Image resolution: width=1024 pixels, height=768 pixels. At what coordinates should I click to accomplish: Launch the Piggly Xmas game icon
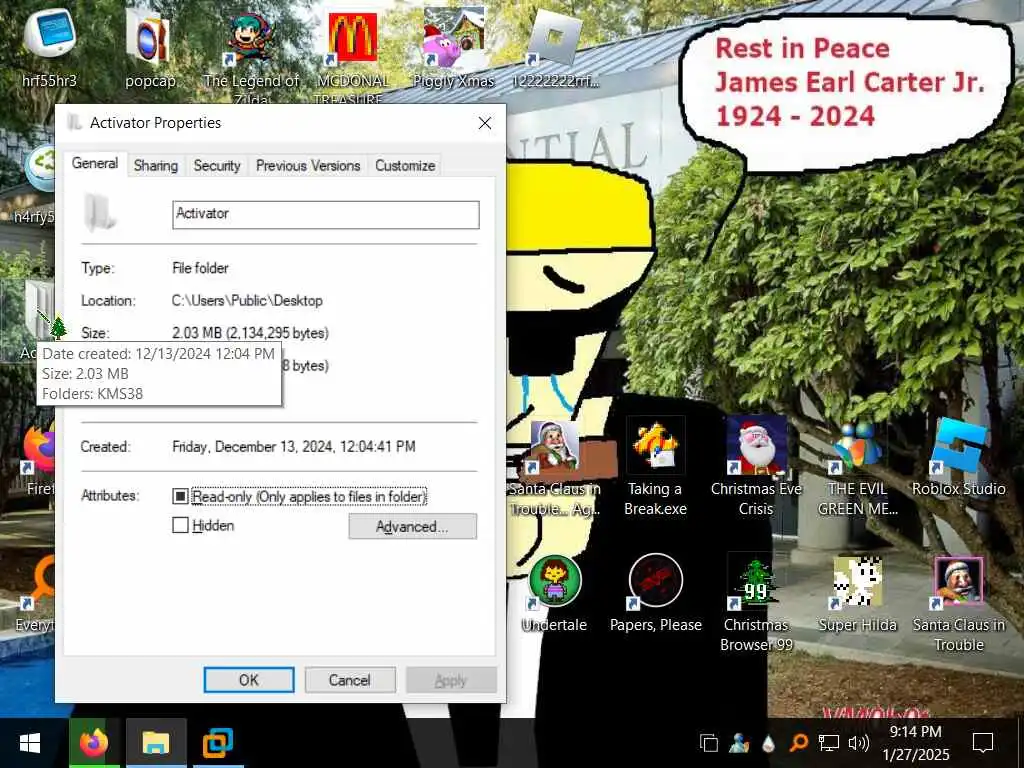click(x=453, y=50)
